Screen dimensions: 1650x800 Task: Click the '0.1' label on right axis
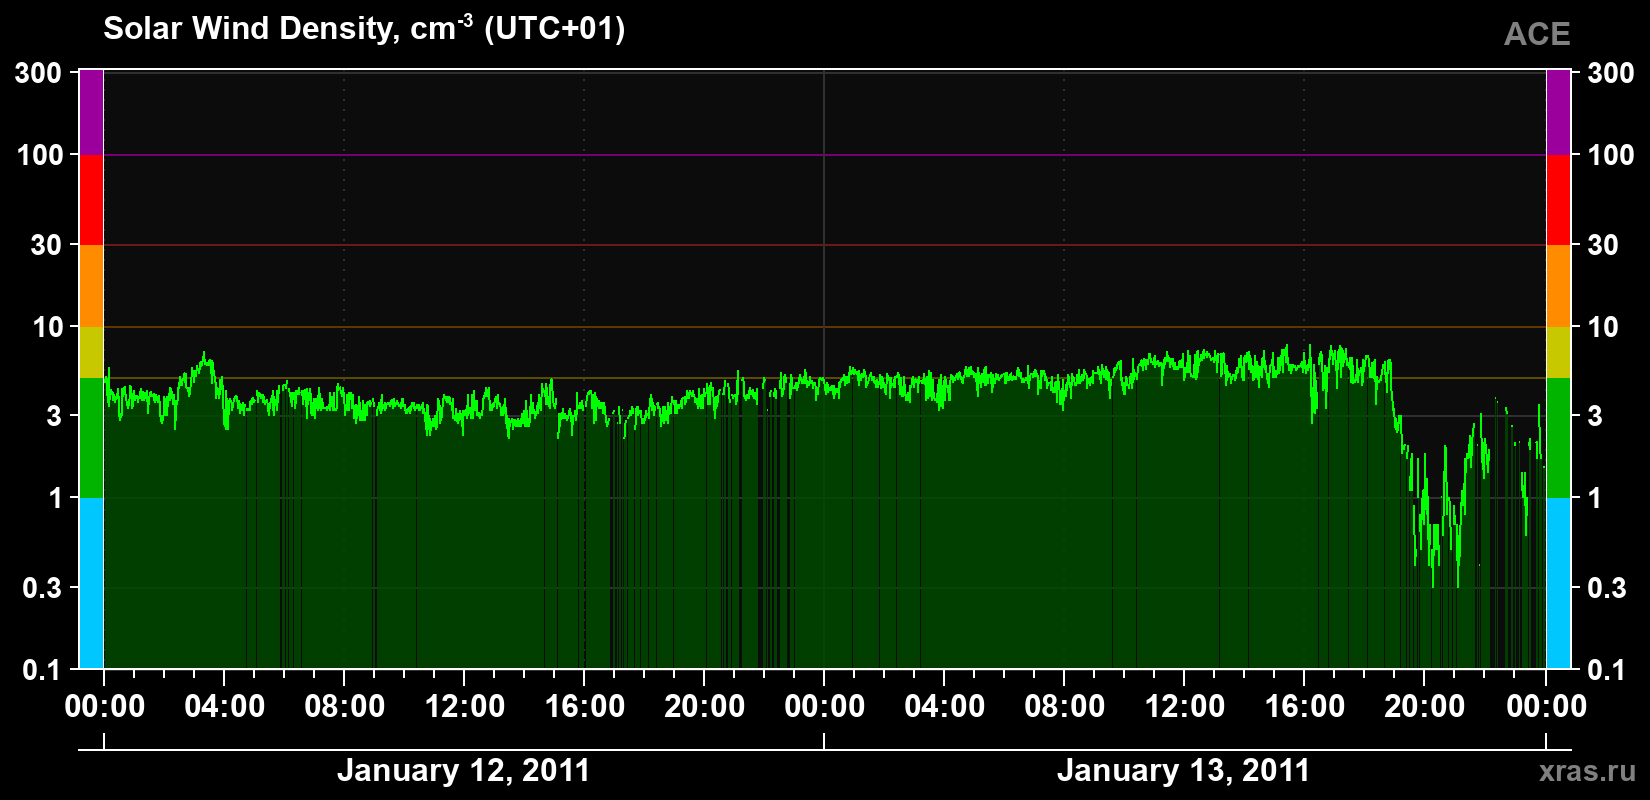[x=1607, y=670]
